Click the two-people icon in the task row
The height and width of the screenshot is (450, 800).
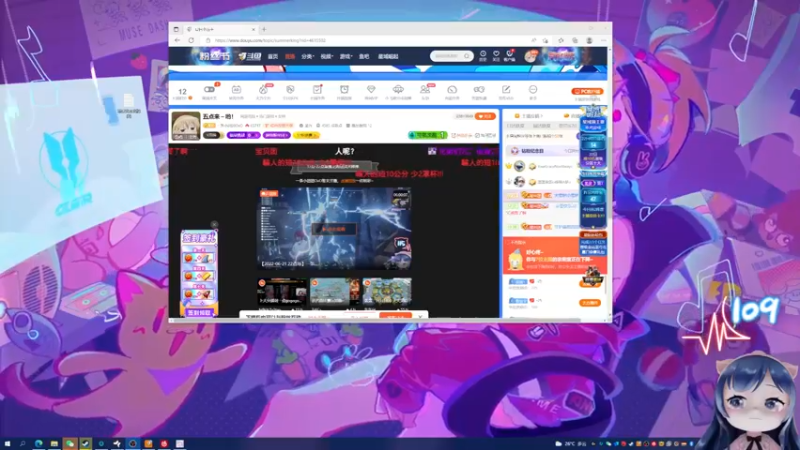point(425,91)
